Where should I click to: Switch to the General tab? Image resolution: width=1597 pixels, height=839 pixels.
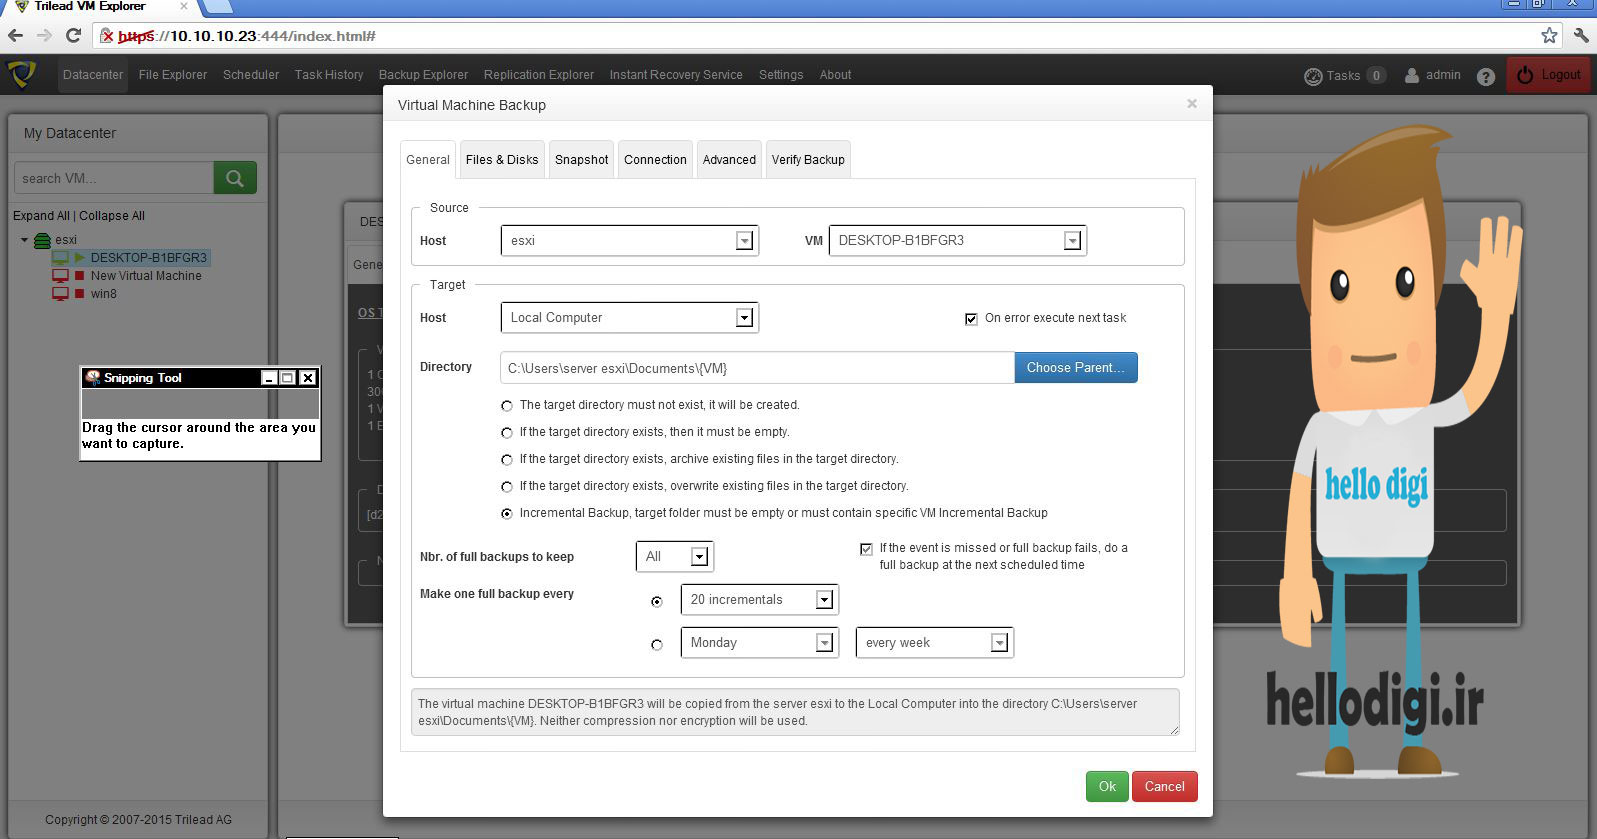[428, 160]
